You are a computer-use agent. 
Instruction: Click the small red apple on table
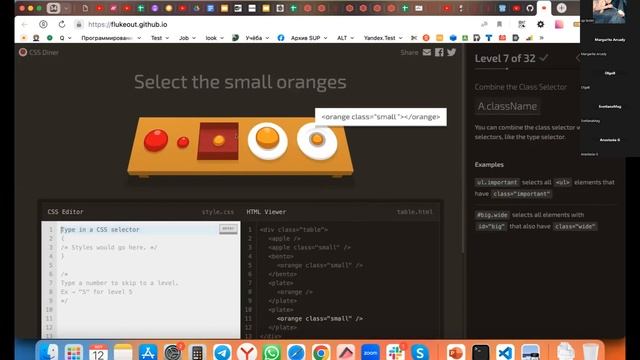(183, 142)
